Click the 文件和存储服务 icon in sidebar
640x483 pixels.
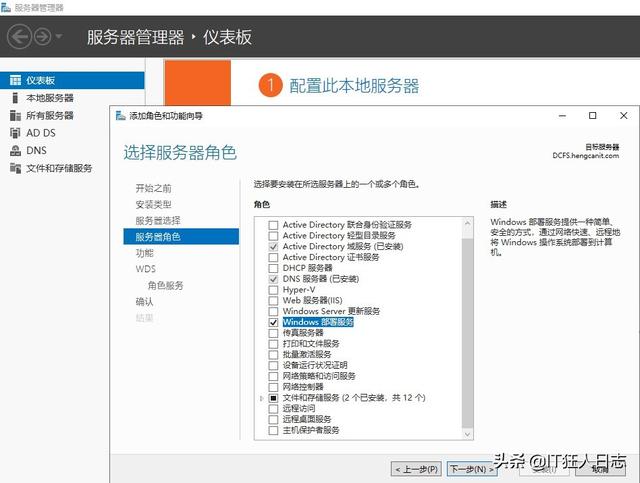pos(15,168)
